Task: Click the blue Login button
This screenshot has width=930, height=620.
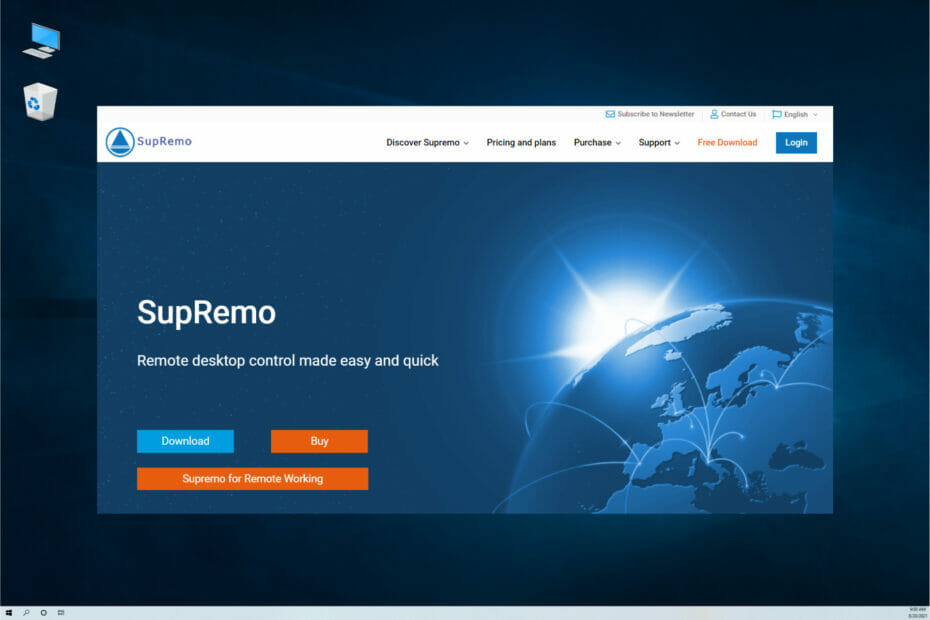Action: (796, 142)
